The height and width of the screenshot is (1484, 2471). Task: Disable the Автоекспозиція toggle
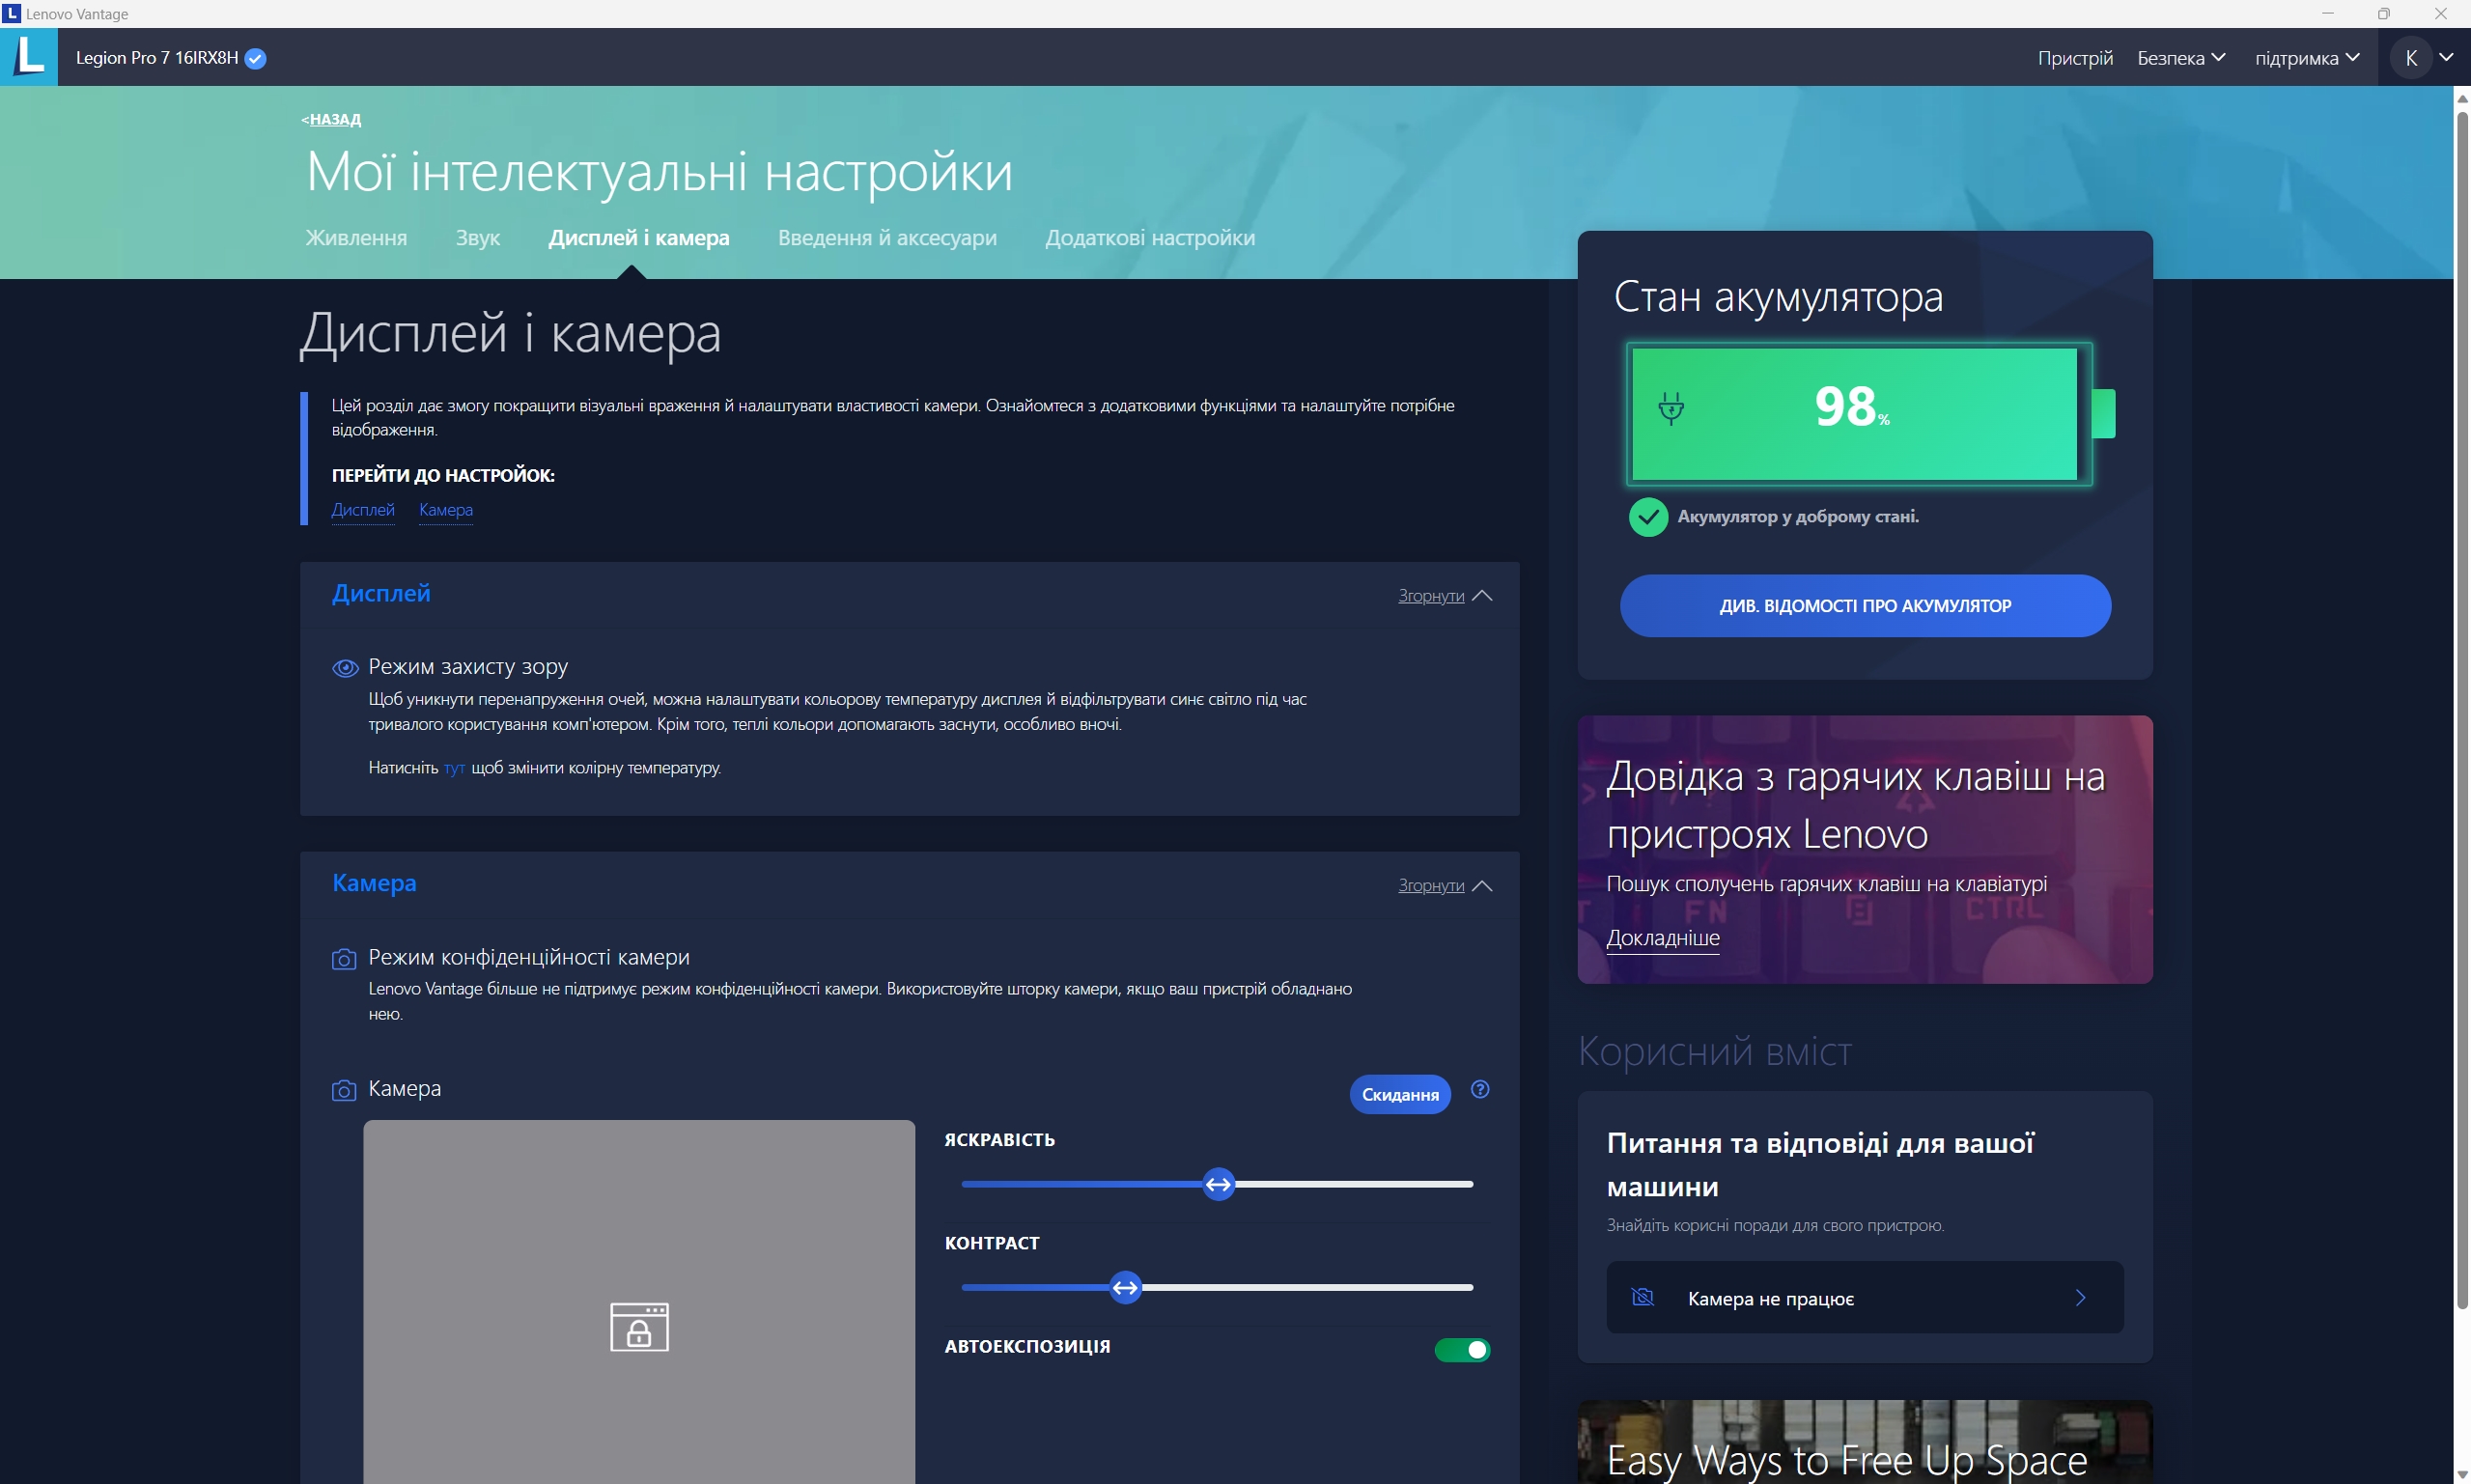pyautogui.click(x=1462, y=1349)
